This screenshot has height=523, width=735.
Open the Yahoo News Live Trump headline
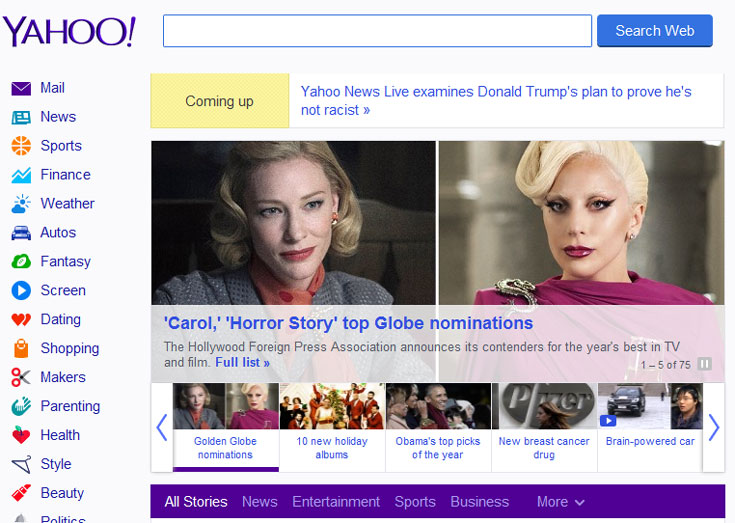point(496,100)
